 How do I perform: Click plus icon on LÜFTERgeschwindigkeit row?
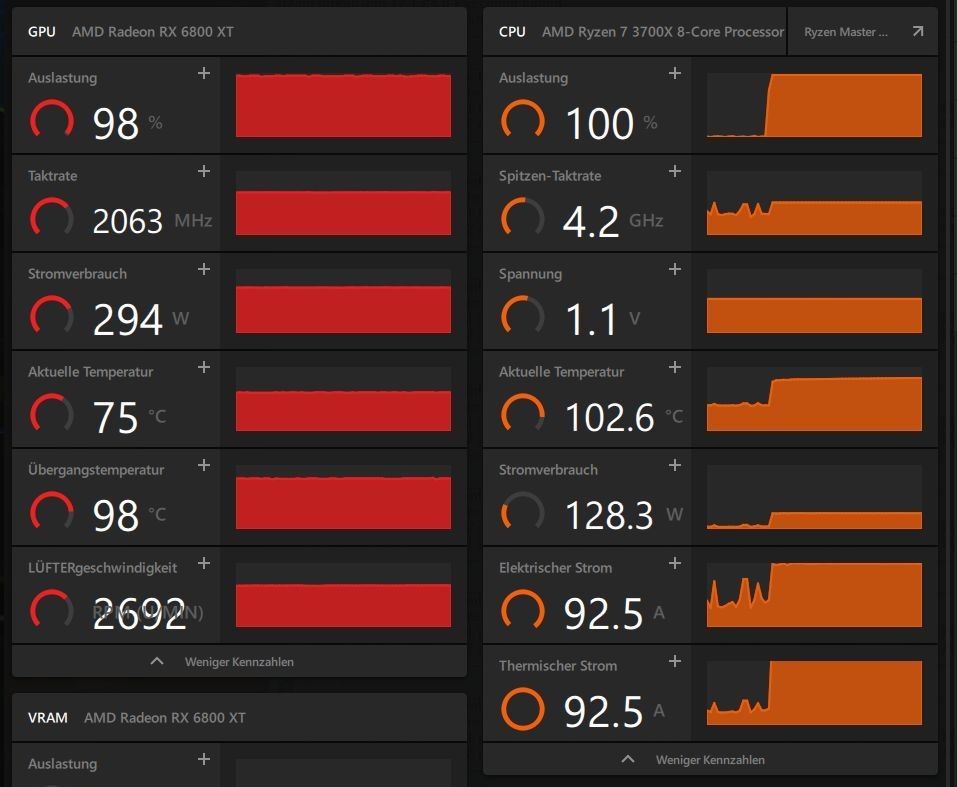(204, 563)
